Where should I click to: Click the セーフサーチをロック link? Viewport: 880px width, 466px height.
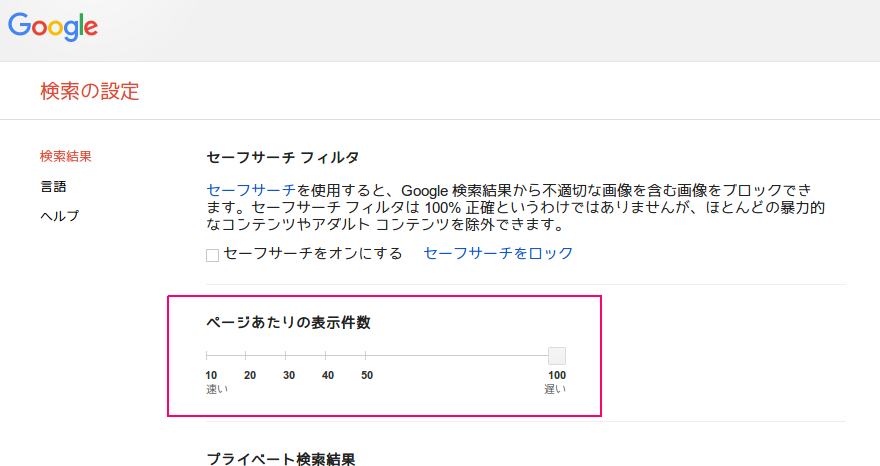pyautogui.click(x=498, y=253)
